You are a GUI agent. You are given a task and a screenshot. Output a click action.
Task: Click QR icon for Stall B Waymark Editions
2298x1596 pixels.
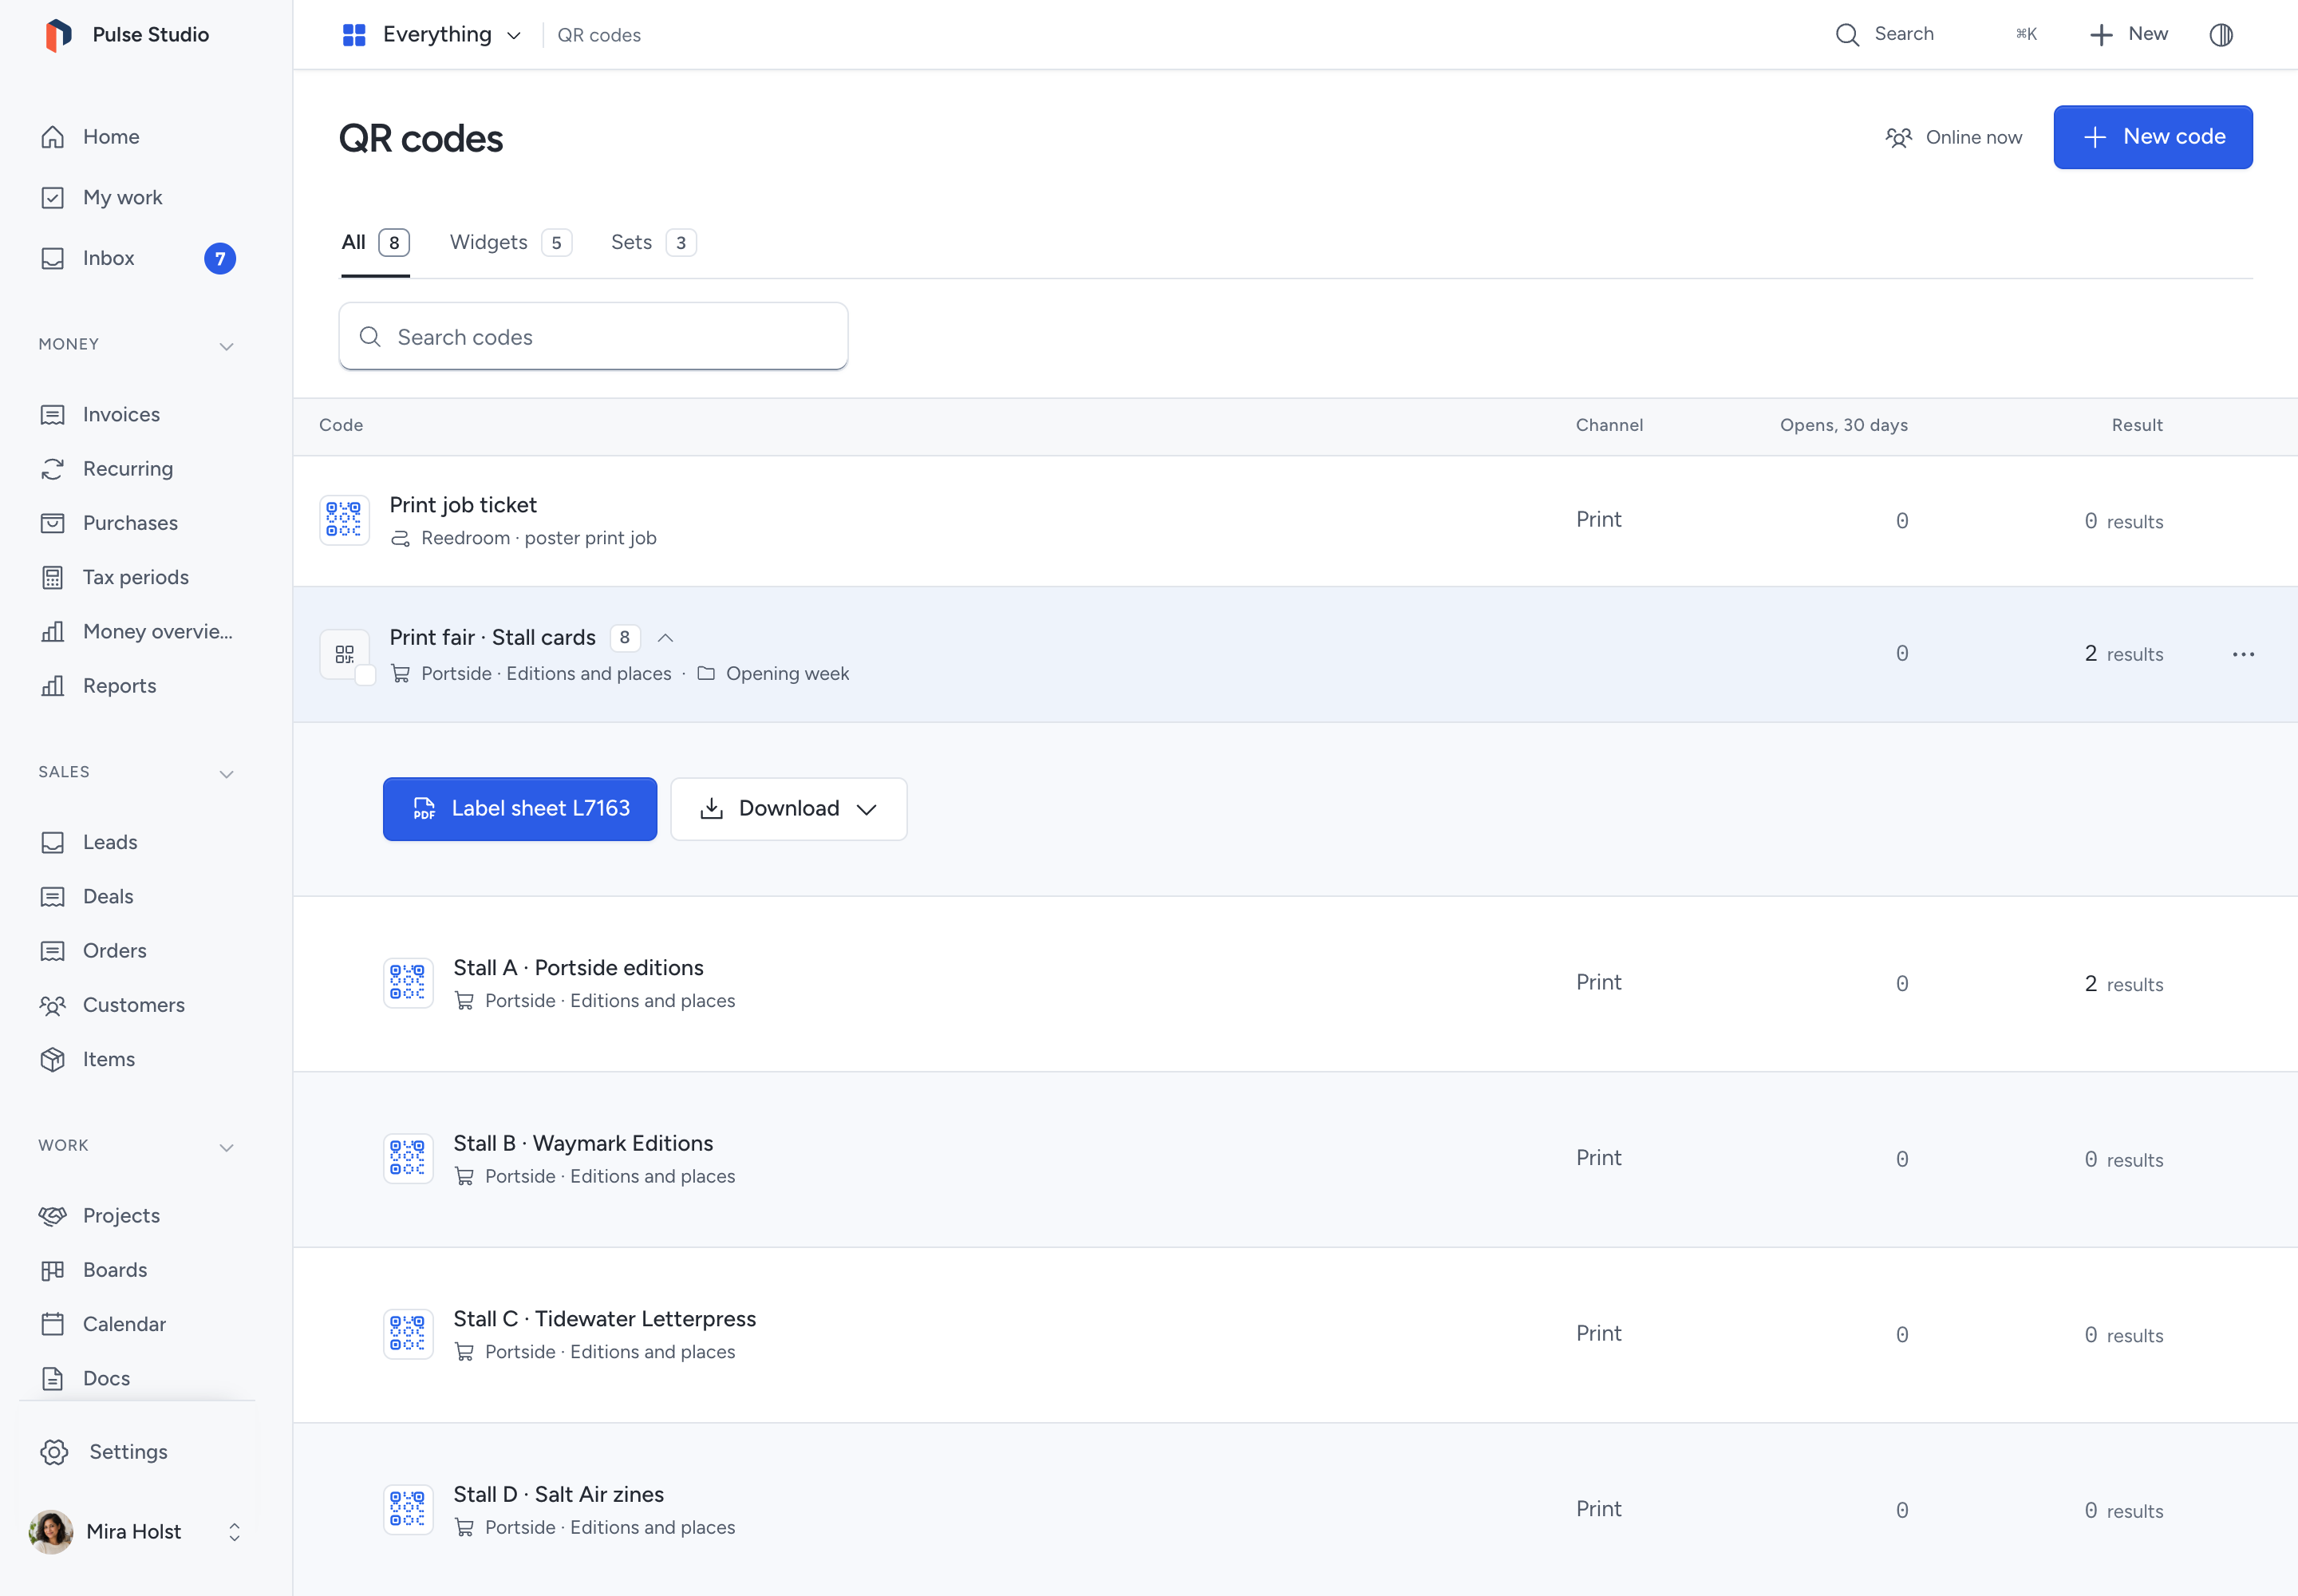pyautogui.click(x=408, y=1158)
